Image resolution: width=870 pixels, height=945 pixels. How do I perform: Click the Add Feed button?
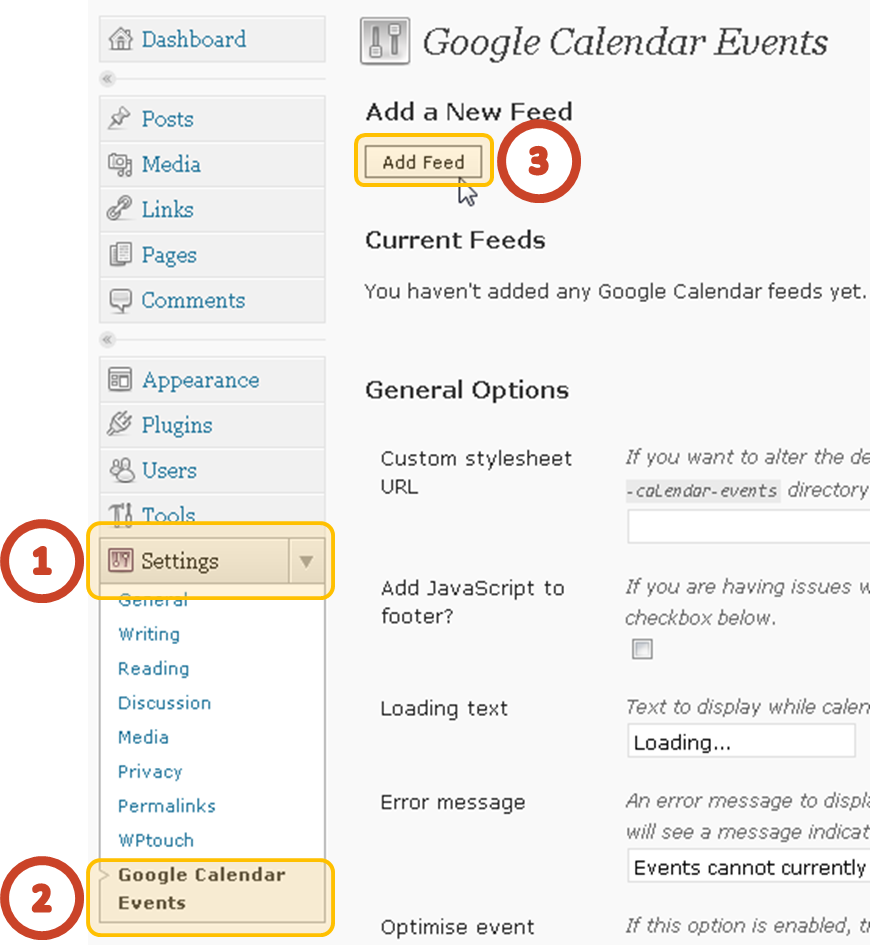tap(423, 162)
